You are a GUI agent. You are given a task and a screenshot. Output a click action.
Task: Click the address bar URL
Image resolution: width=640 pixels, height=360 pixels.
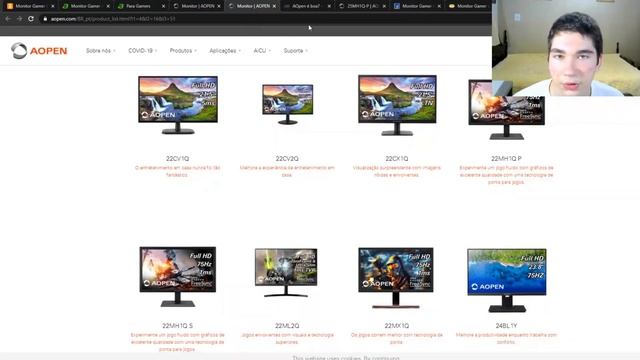pyautogui.click(x=113, y=19)
